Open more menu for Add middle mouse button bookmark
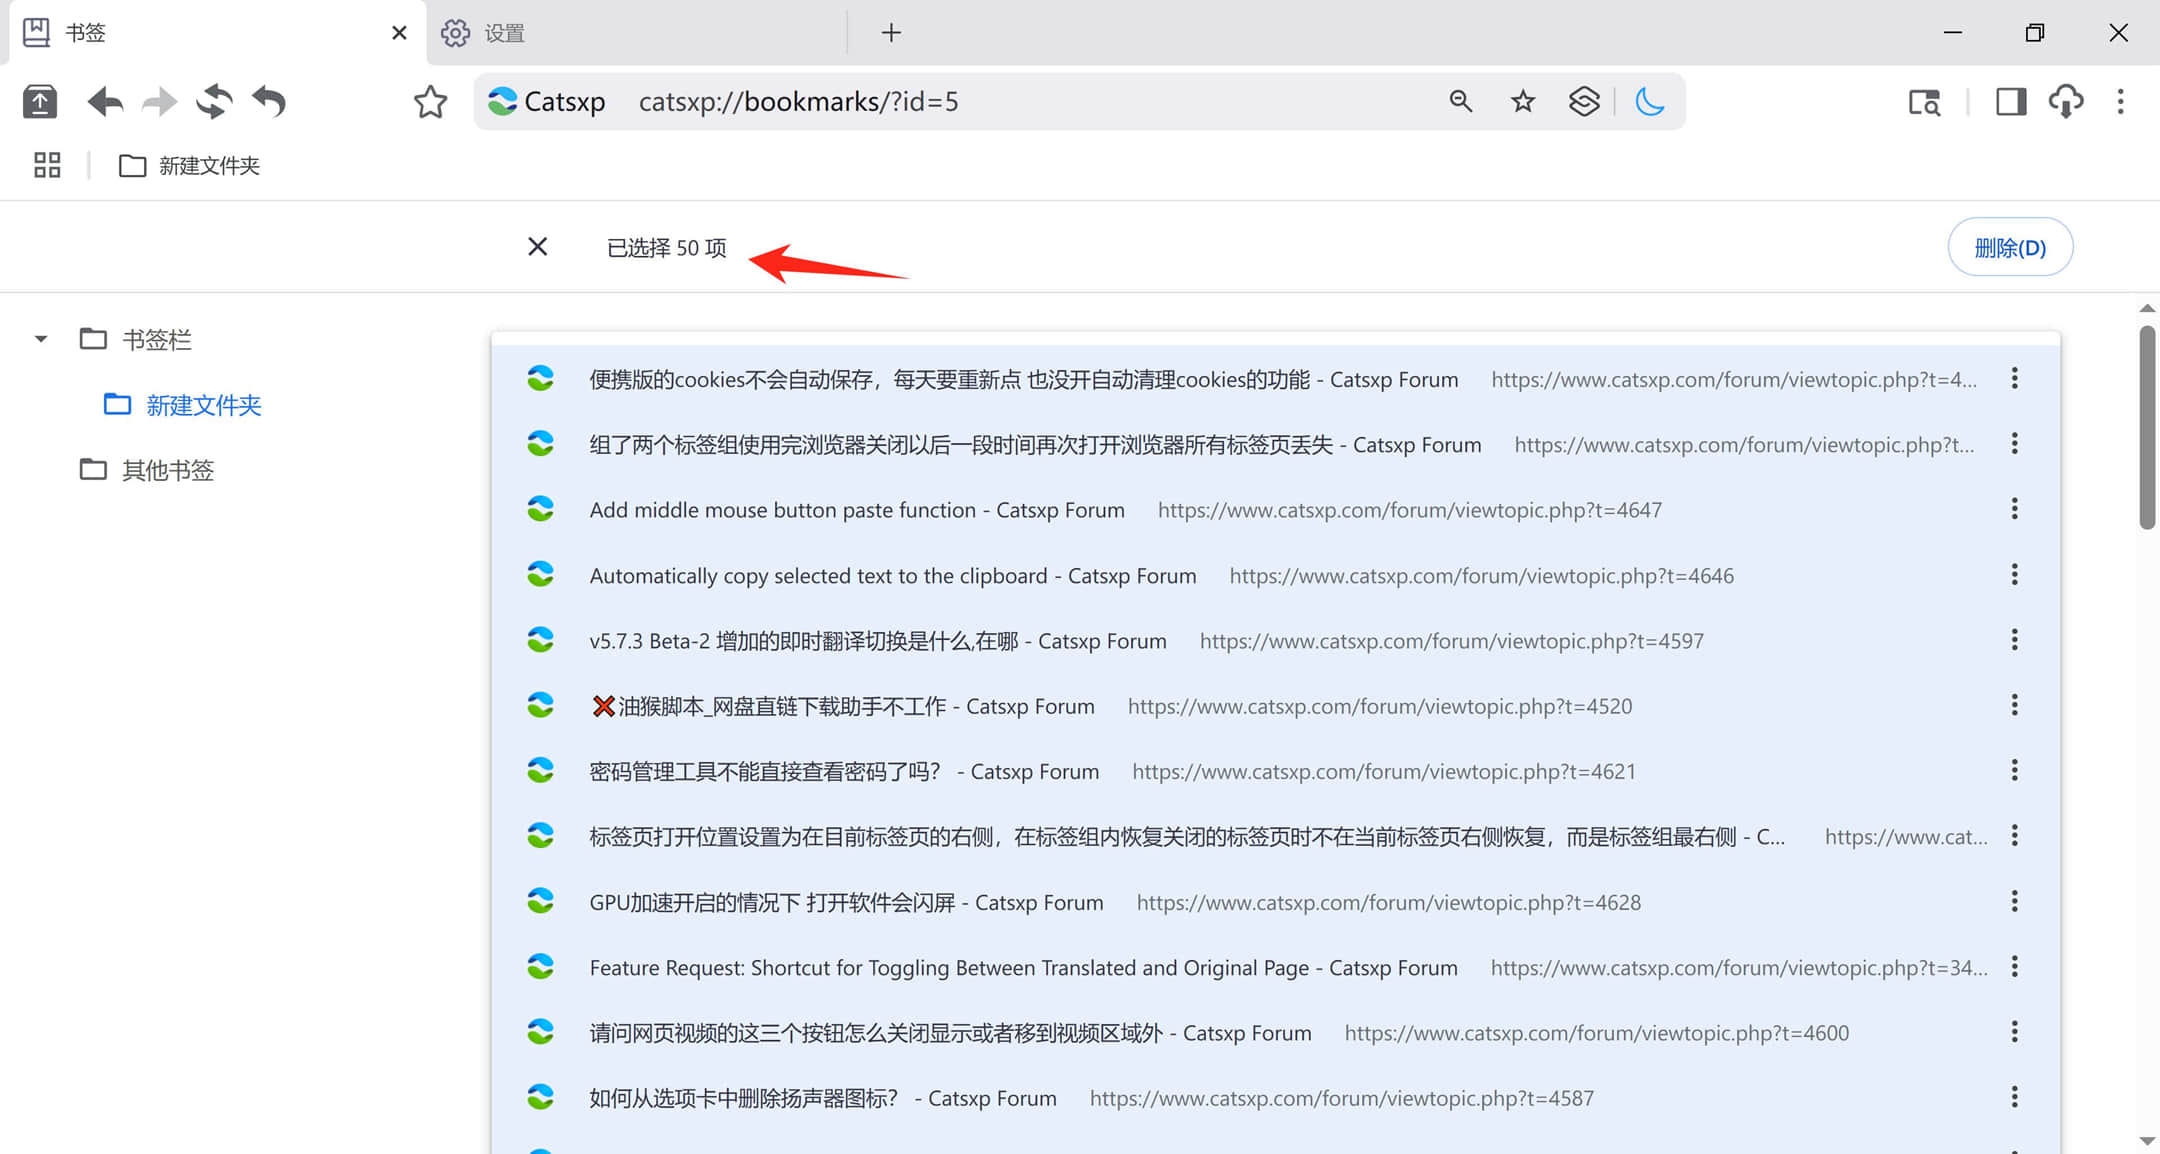Screen dimensions: 2160x1154 click(2014, 509)
